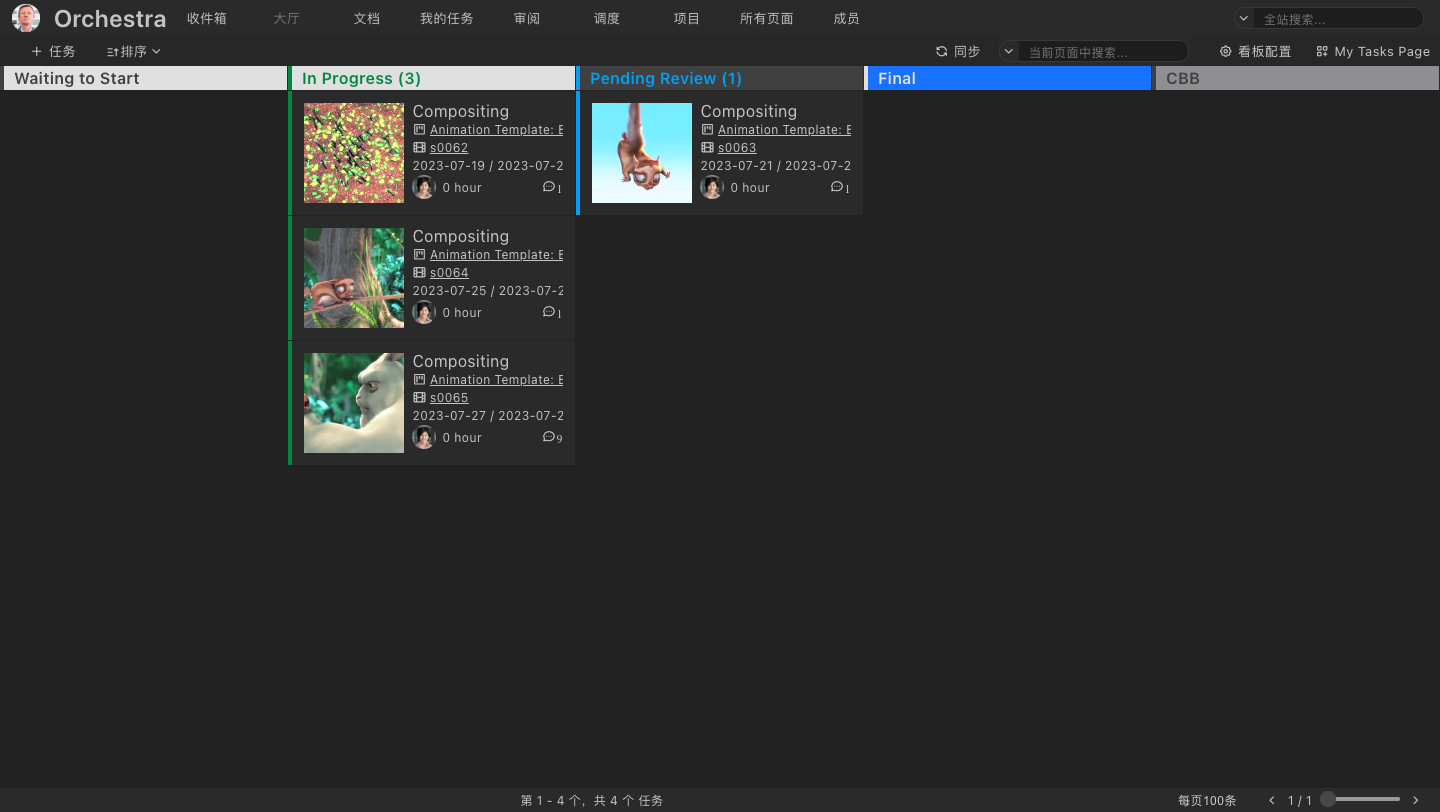Expand the global search dropdown arrow
The width and height of the screenshot is (1440, 812).
click(1244, 19)
